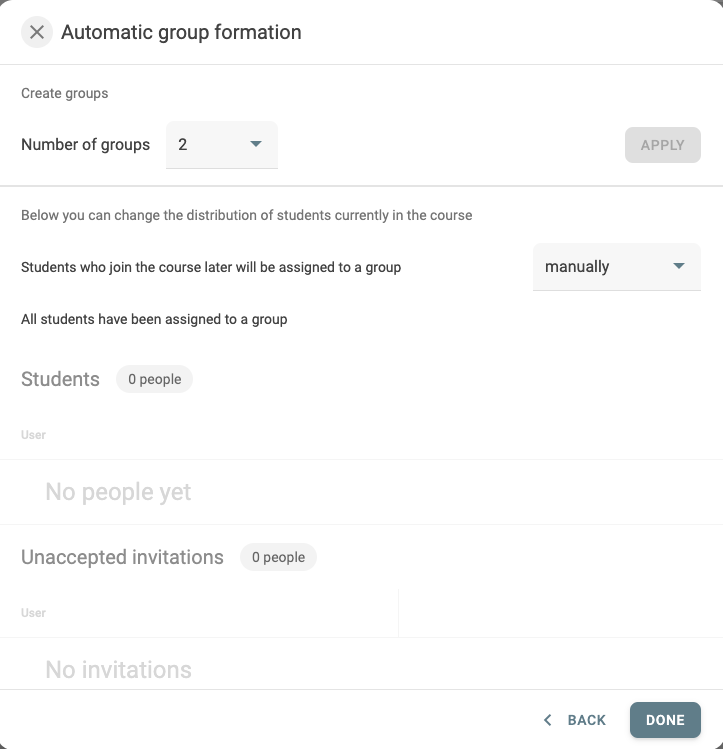Screen dimensions: 723x749
Task: Confirm by clicking DONE
Action: click(665, 720)
